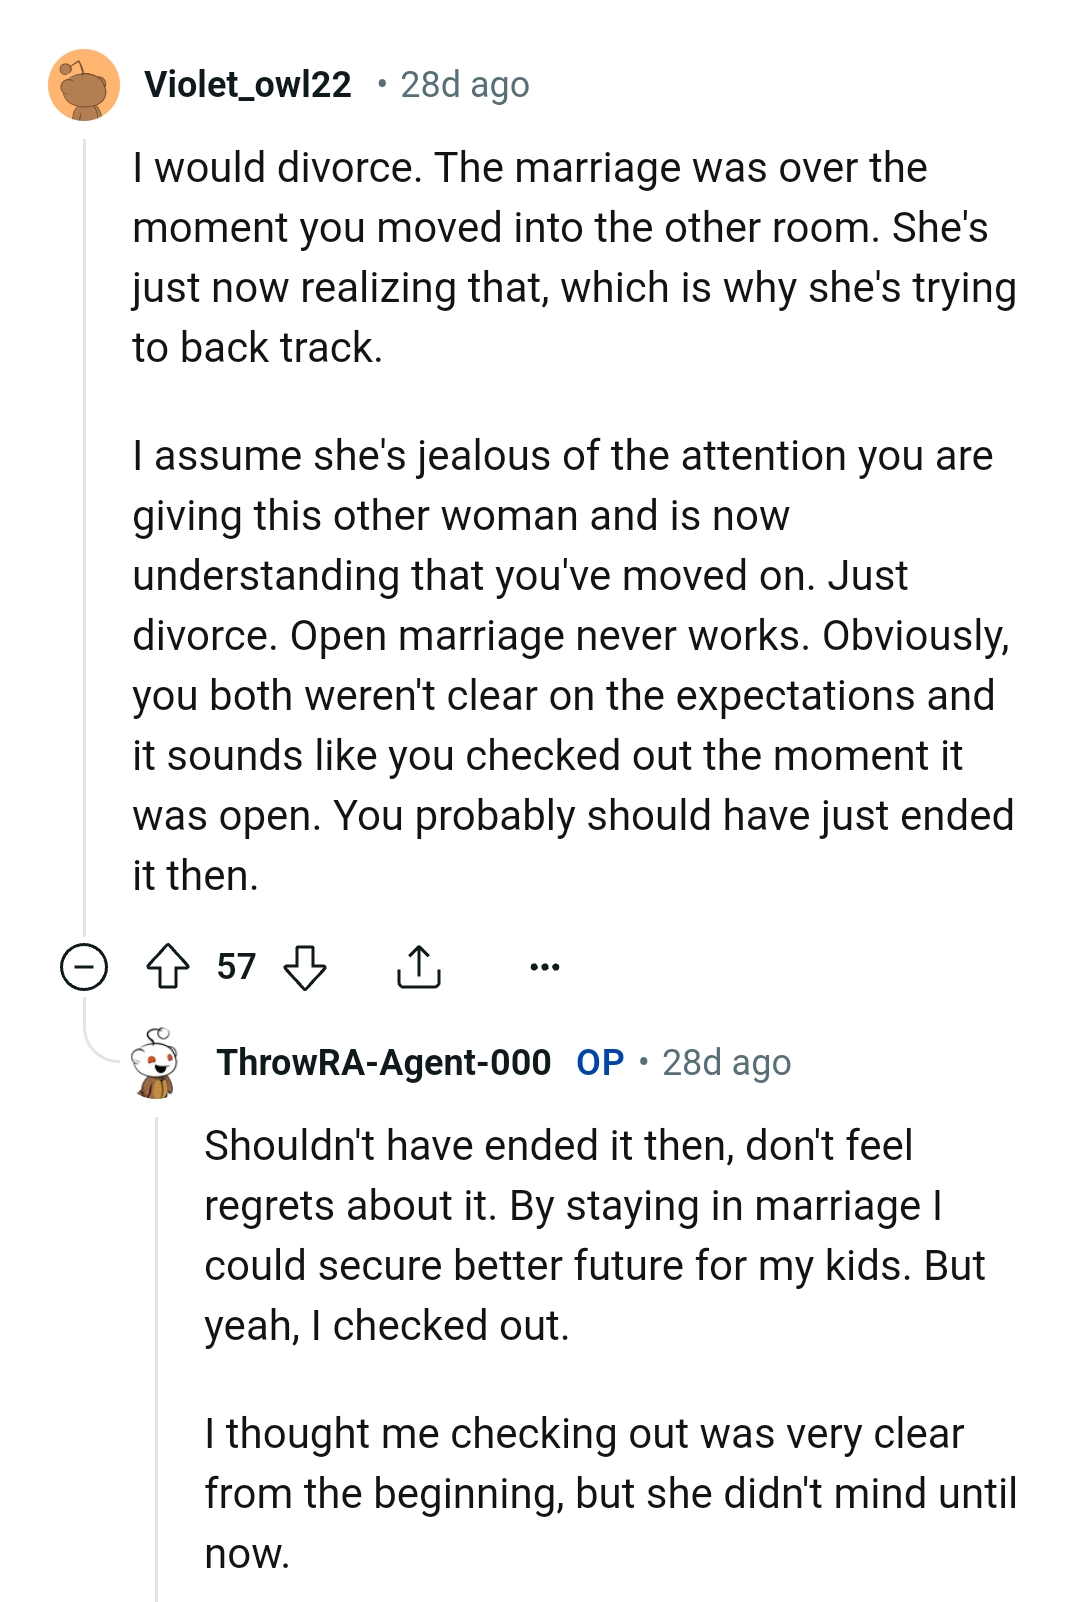Screen dimensions: 1080x1602
Task: Toggle collapse of Violet_owl22's comment
Action: [x=84, y=966]
